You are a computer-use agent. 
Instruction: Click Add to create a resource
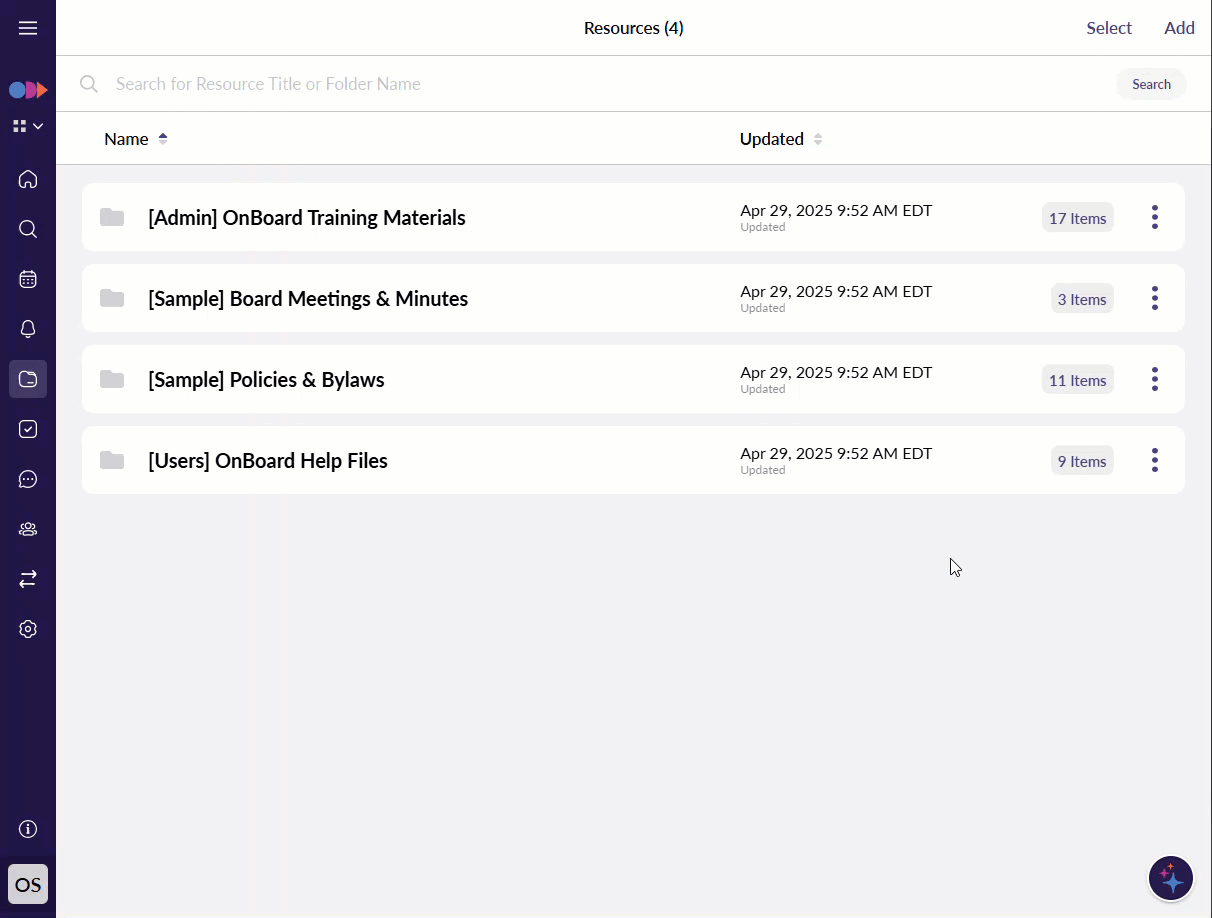[x=1179, y=28]
